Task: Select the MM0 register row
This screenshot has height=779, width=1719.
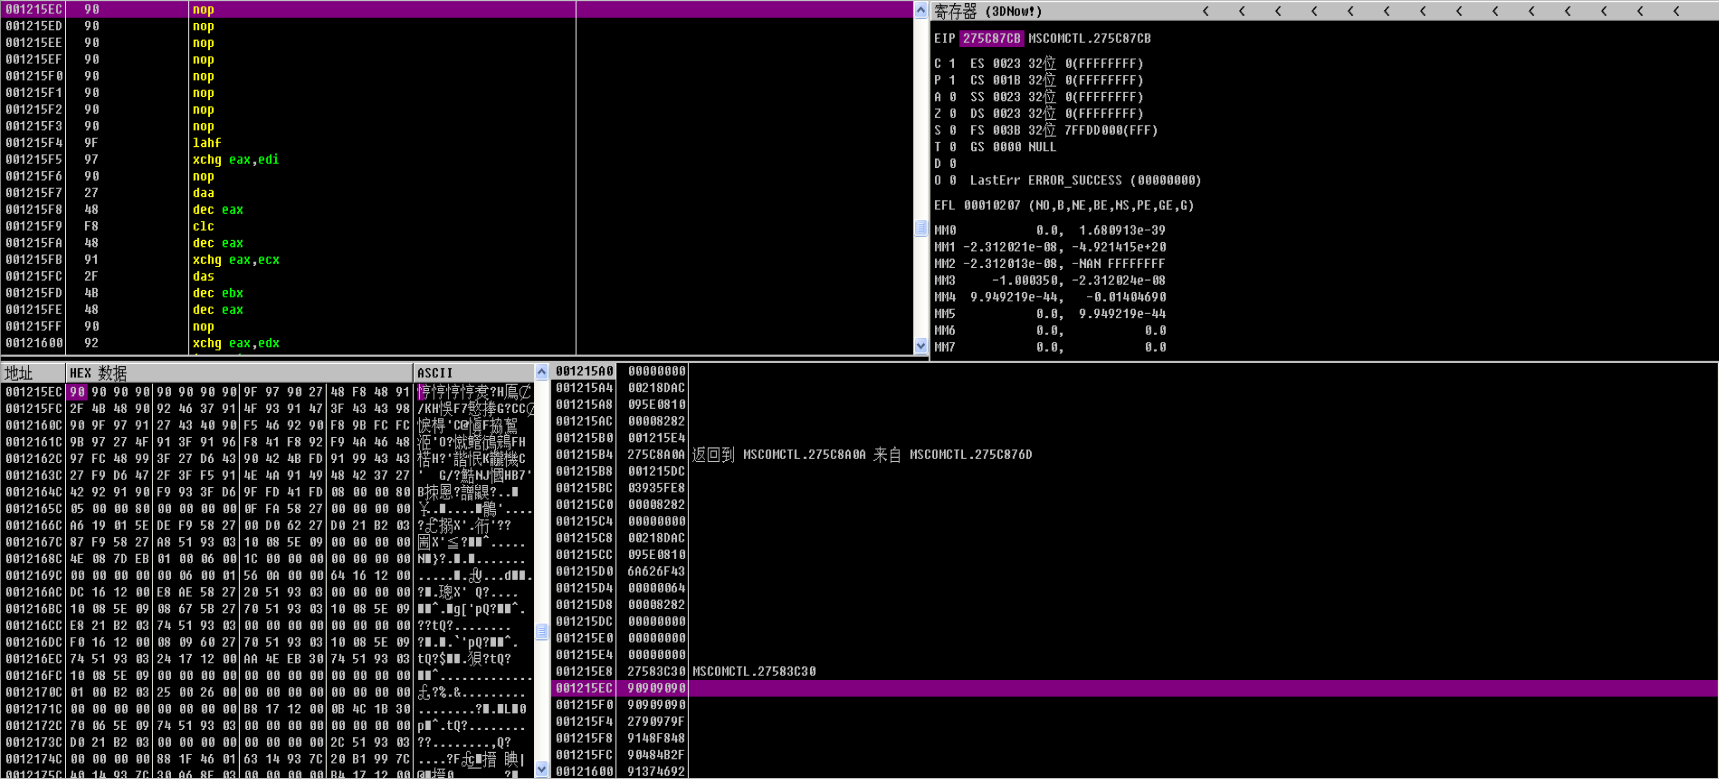Action: (1050, 230)
